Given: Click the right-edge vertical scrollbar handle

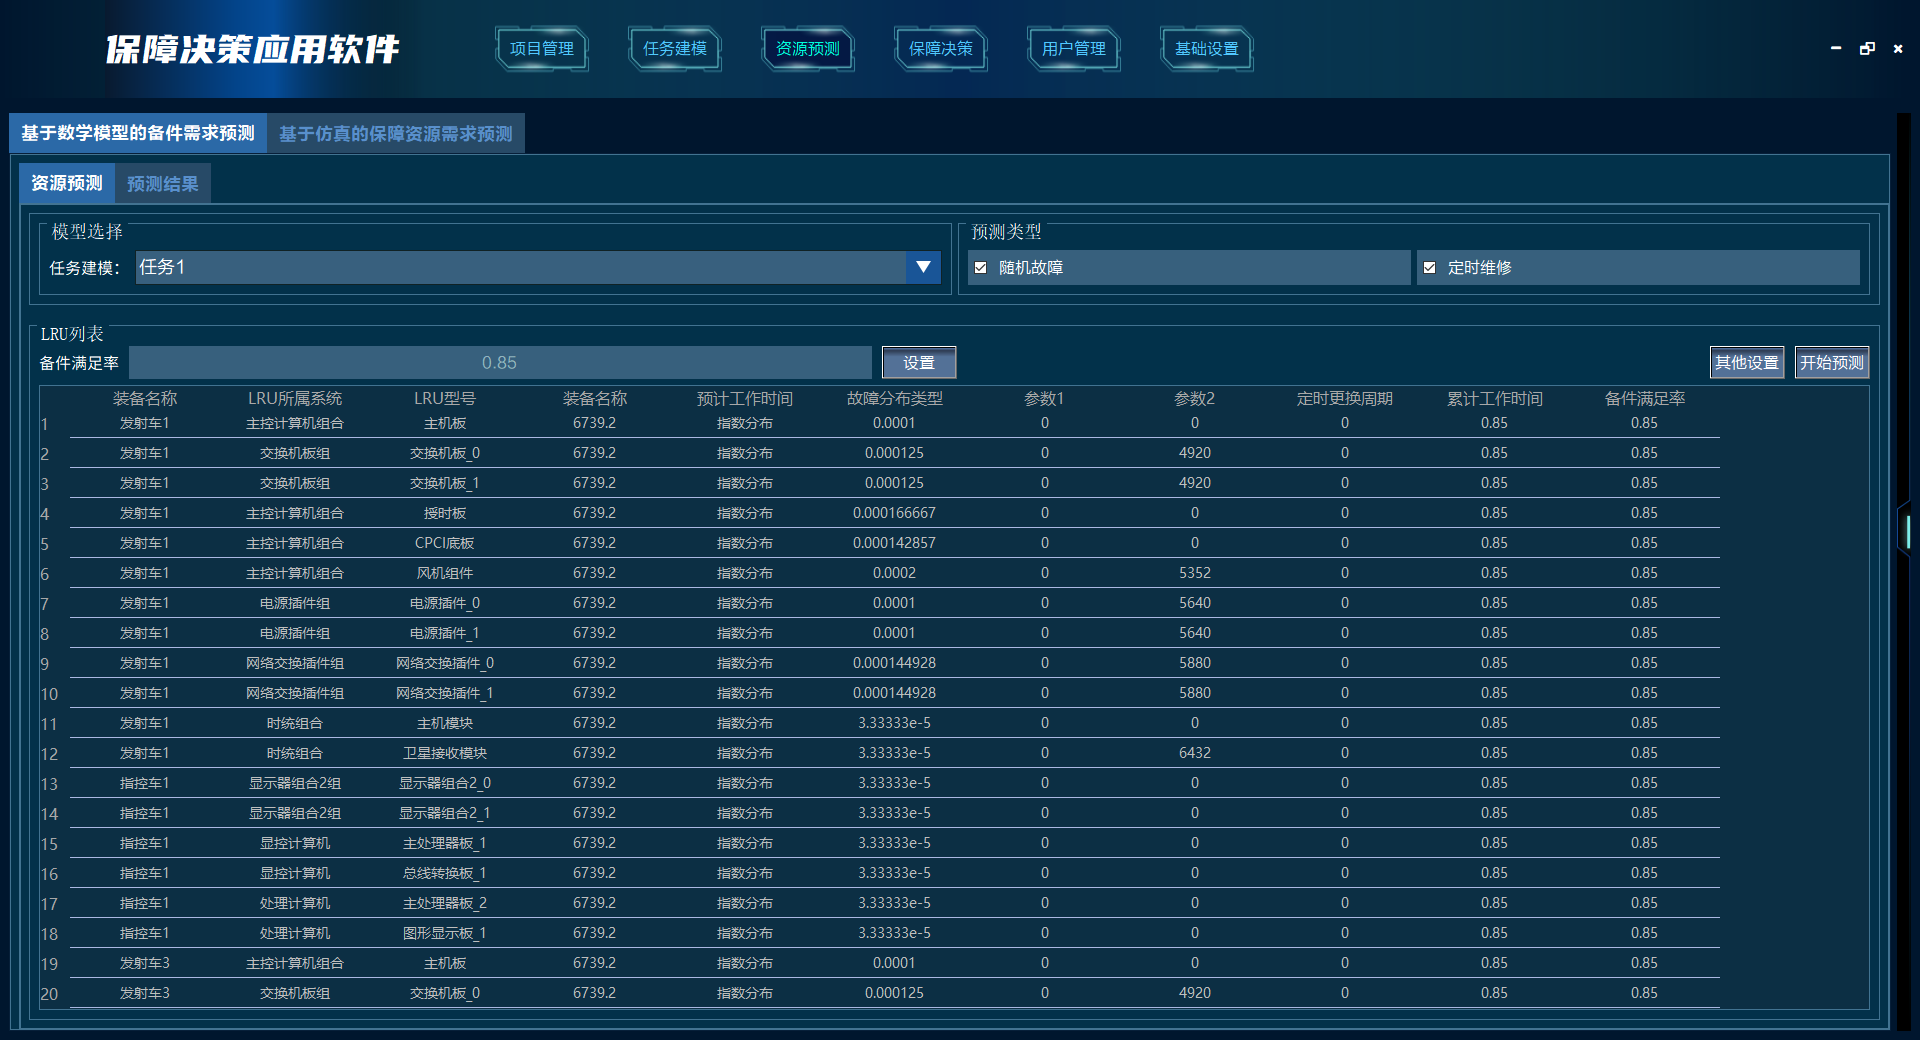Looking at the screenshot, I should [x=1907, y=530].
